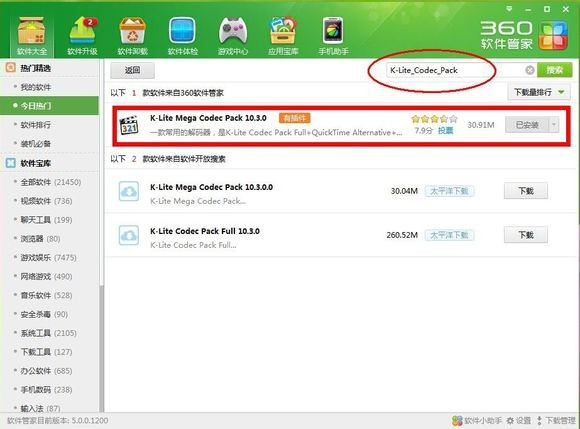
Task: Open 软件升级 with the update badge
Action: [82, 36]
